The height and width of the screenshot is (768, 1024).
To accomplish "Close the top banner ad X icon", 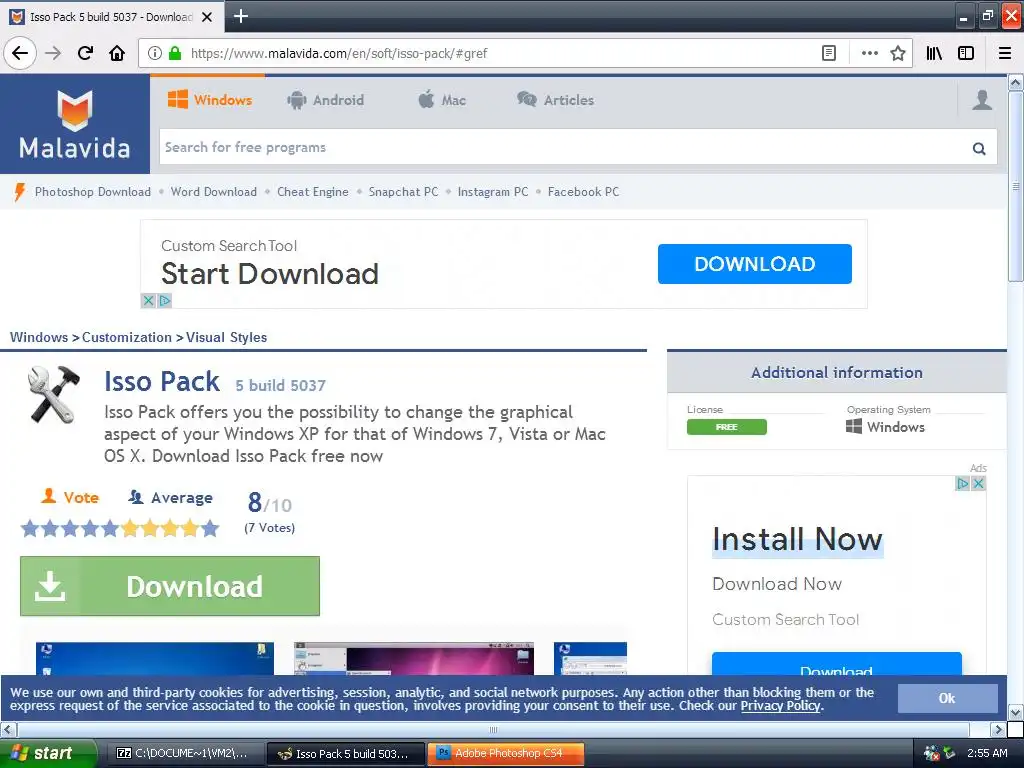I will click(148, 300).
